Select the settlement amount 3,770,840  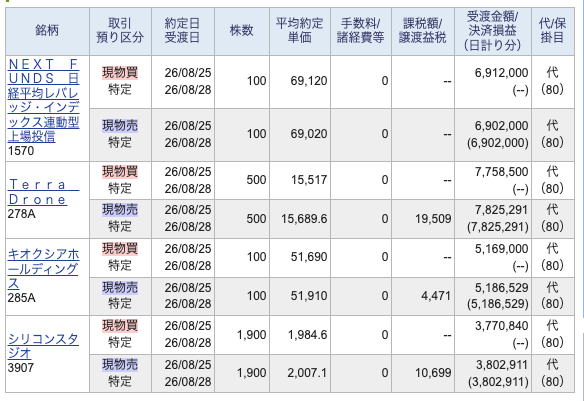501,326
